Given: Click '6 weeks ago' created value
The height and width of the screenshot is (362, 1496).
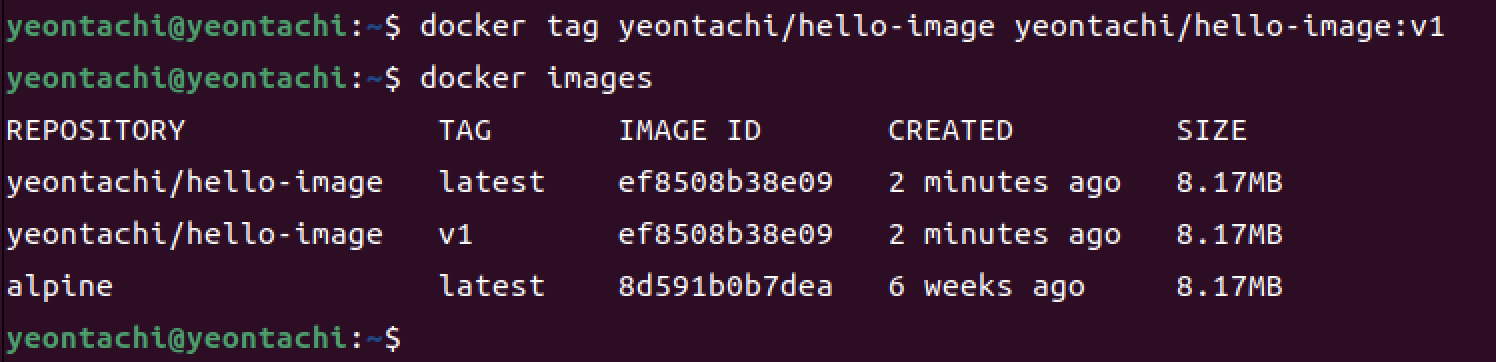Looking at the screenshot, I should click(x=986, y=287).
